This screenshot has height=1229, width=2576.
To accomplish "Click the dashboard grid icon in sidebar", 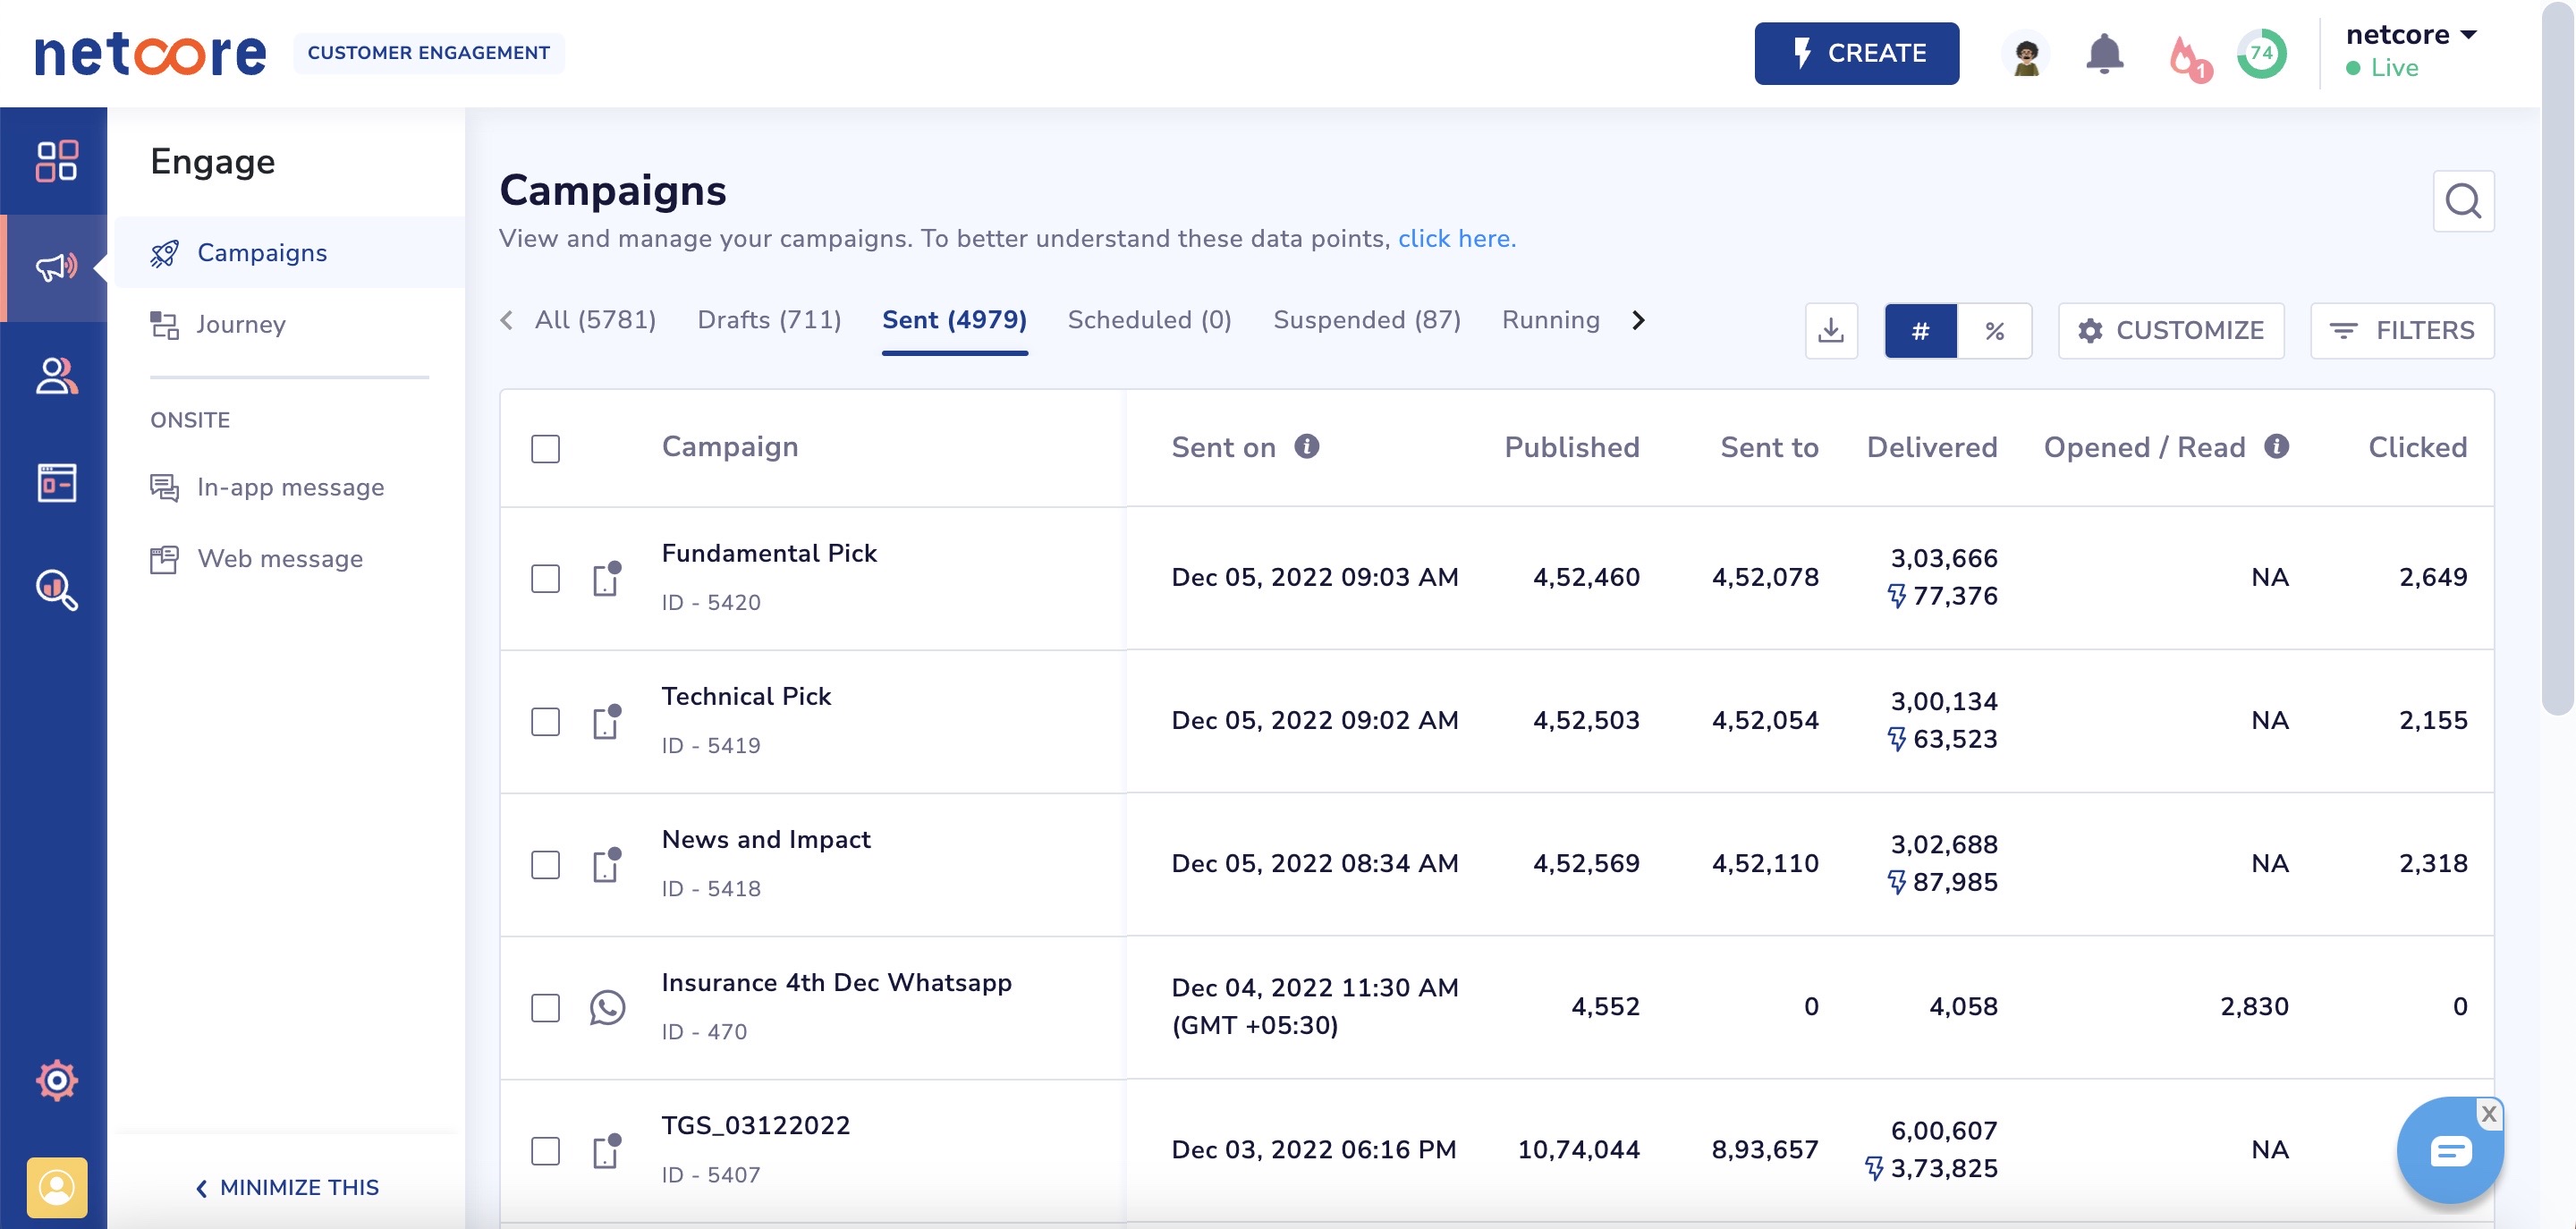I will click(56, 161).
